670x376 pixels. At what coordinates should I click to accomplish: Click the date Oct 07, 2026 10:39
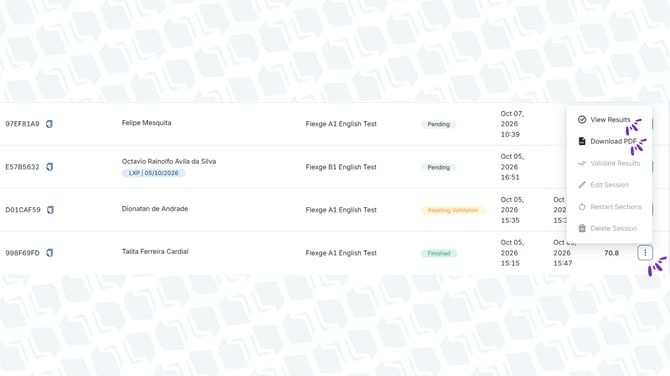click(x=512, y=124)
